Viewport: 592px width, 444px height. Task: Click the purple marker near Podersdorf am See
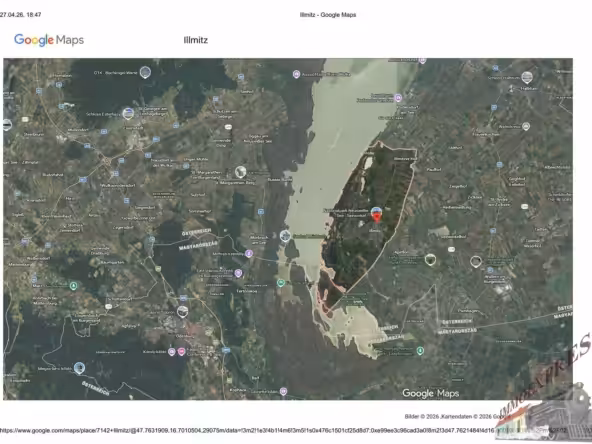(x=398, y=98)
